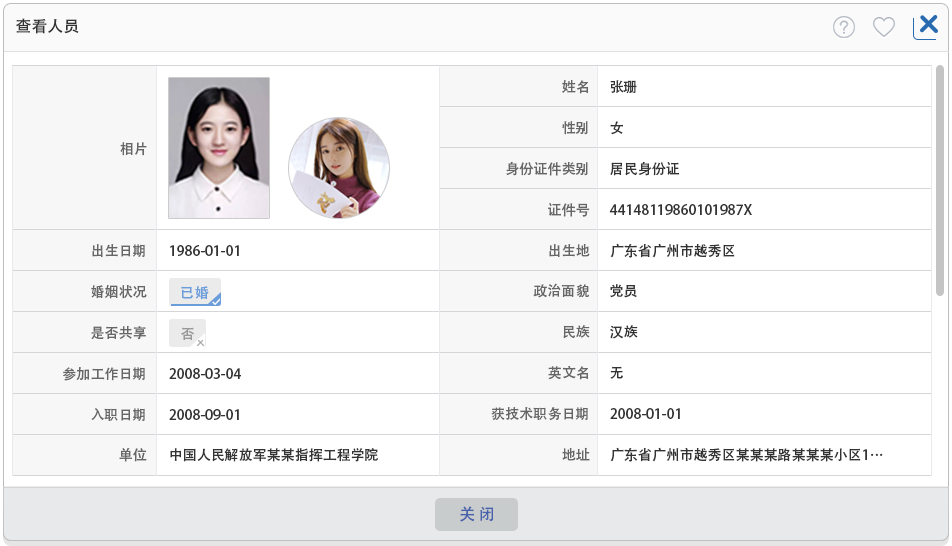This screenshot has width=952, height=546.
Task: Click the 政治面貌 value 党员
Action: pos(623,292)
